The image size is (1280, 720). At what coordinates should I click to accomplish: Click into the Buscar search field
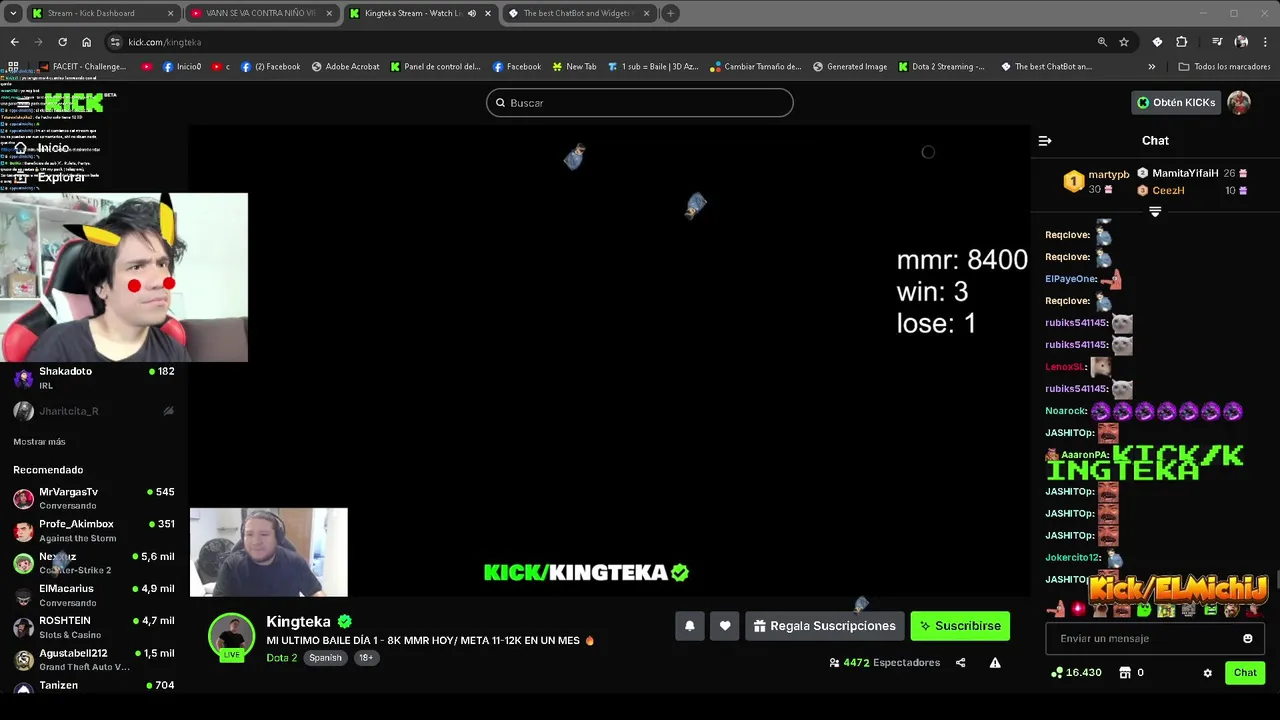click(x=640, y=103)
